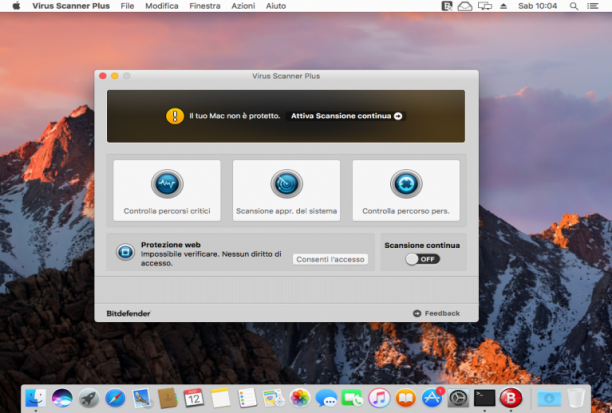Turn on Scansione continua switch

coord(422,259)
